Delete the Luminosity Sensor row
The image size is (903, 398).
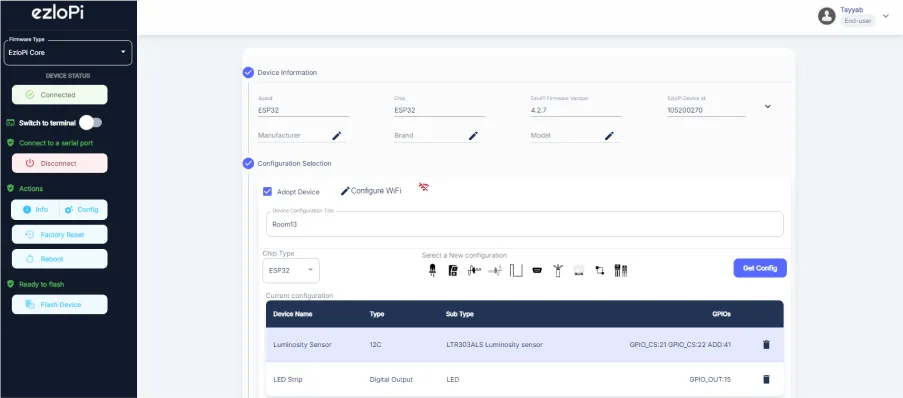point(766,344)
